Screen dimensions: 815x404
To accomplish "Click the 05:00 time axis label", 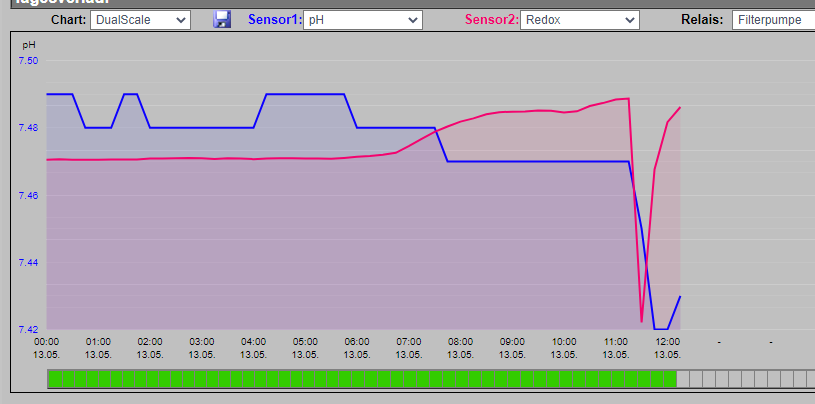I will 305,342.
